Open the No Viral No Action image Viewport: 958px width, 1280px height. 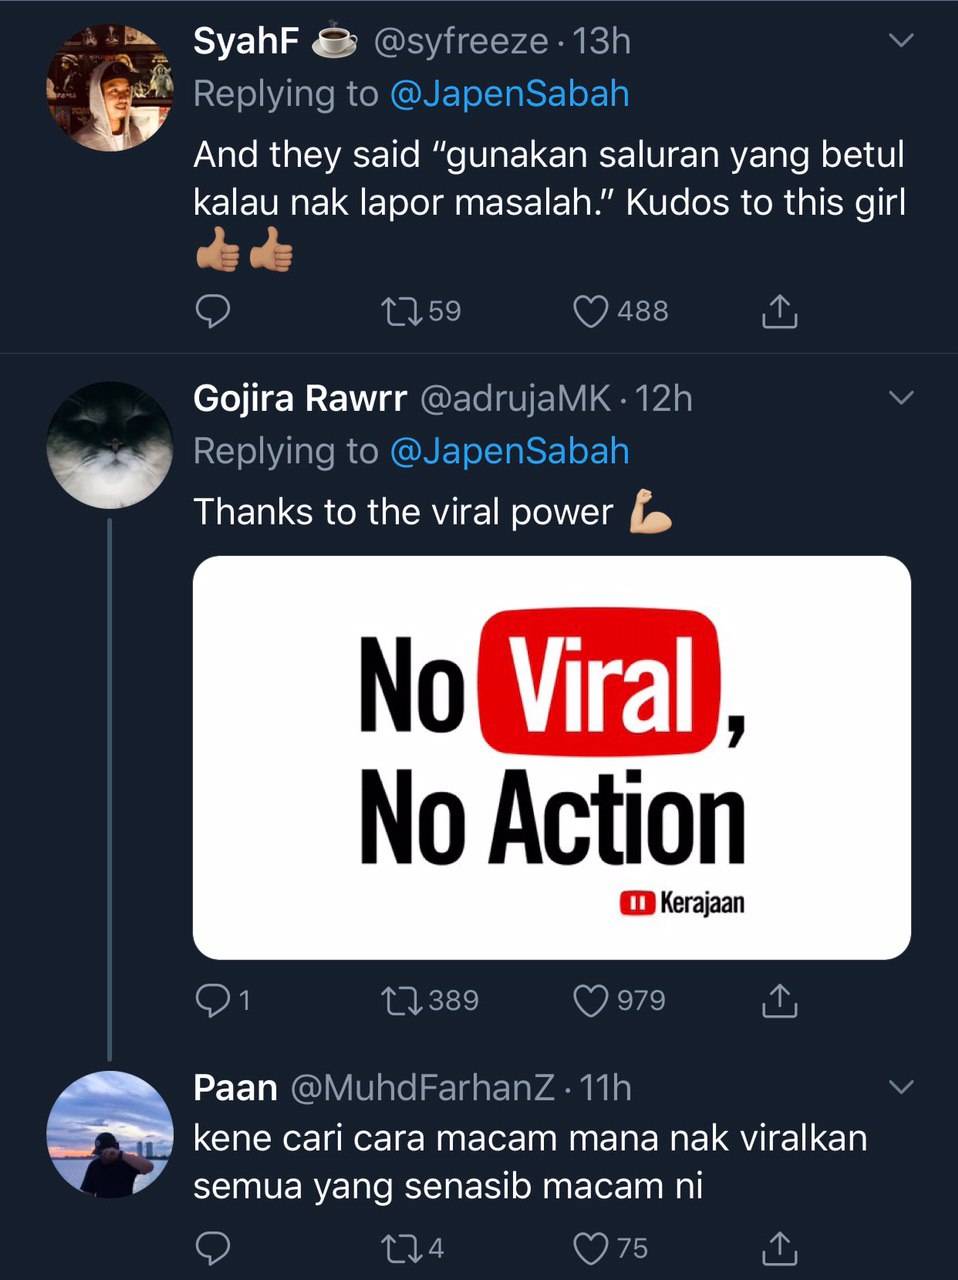(551, 757)
